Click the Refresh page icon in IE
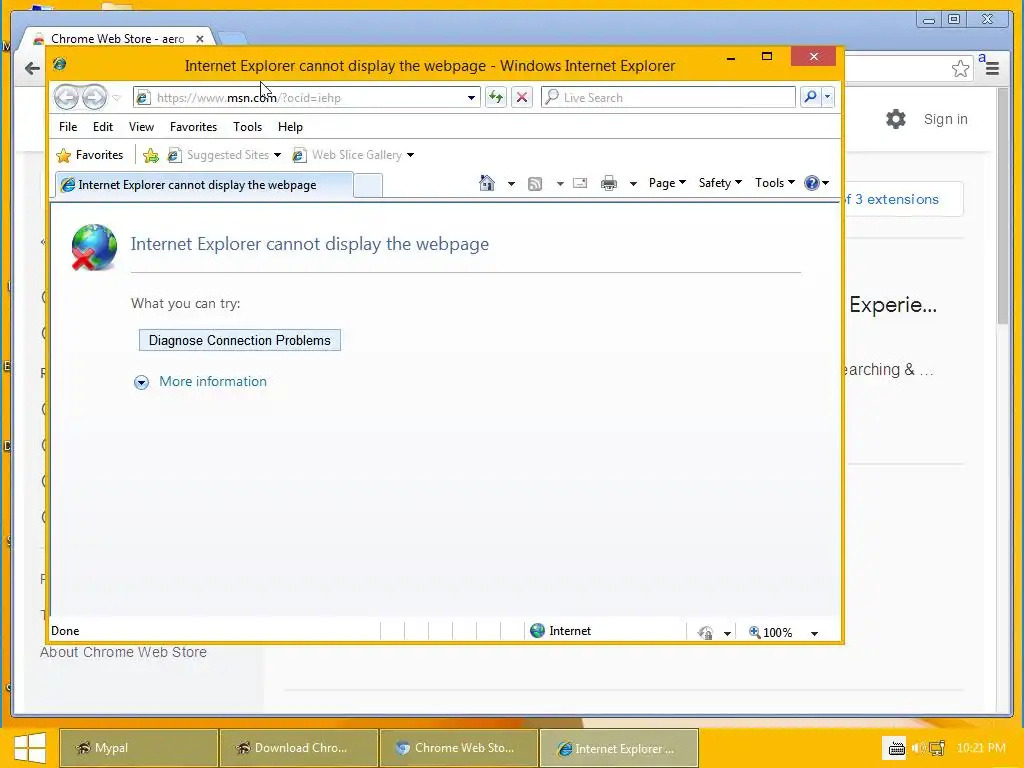 click(x=496, y=97)
